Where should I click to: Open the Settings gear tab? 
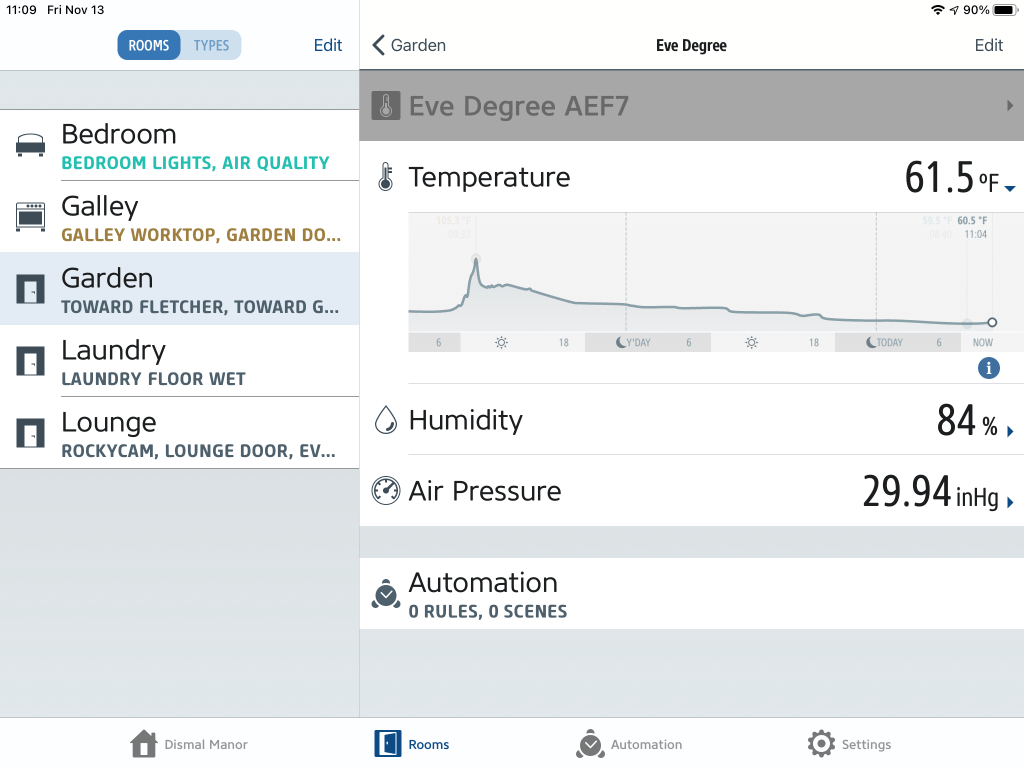[x=849, y=744]
